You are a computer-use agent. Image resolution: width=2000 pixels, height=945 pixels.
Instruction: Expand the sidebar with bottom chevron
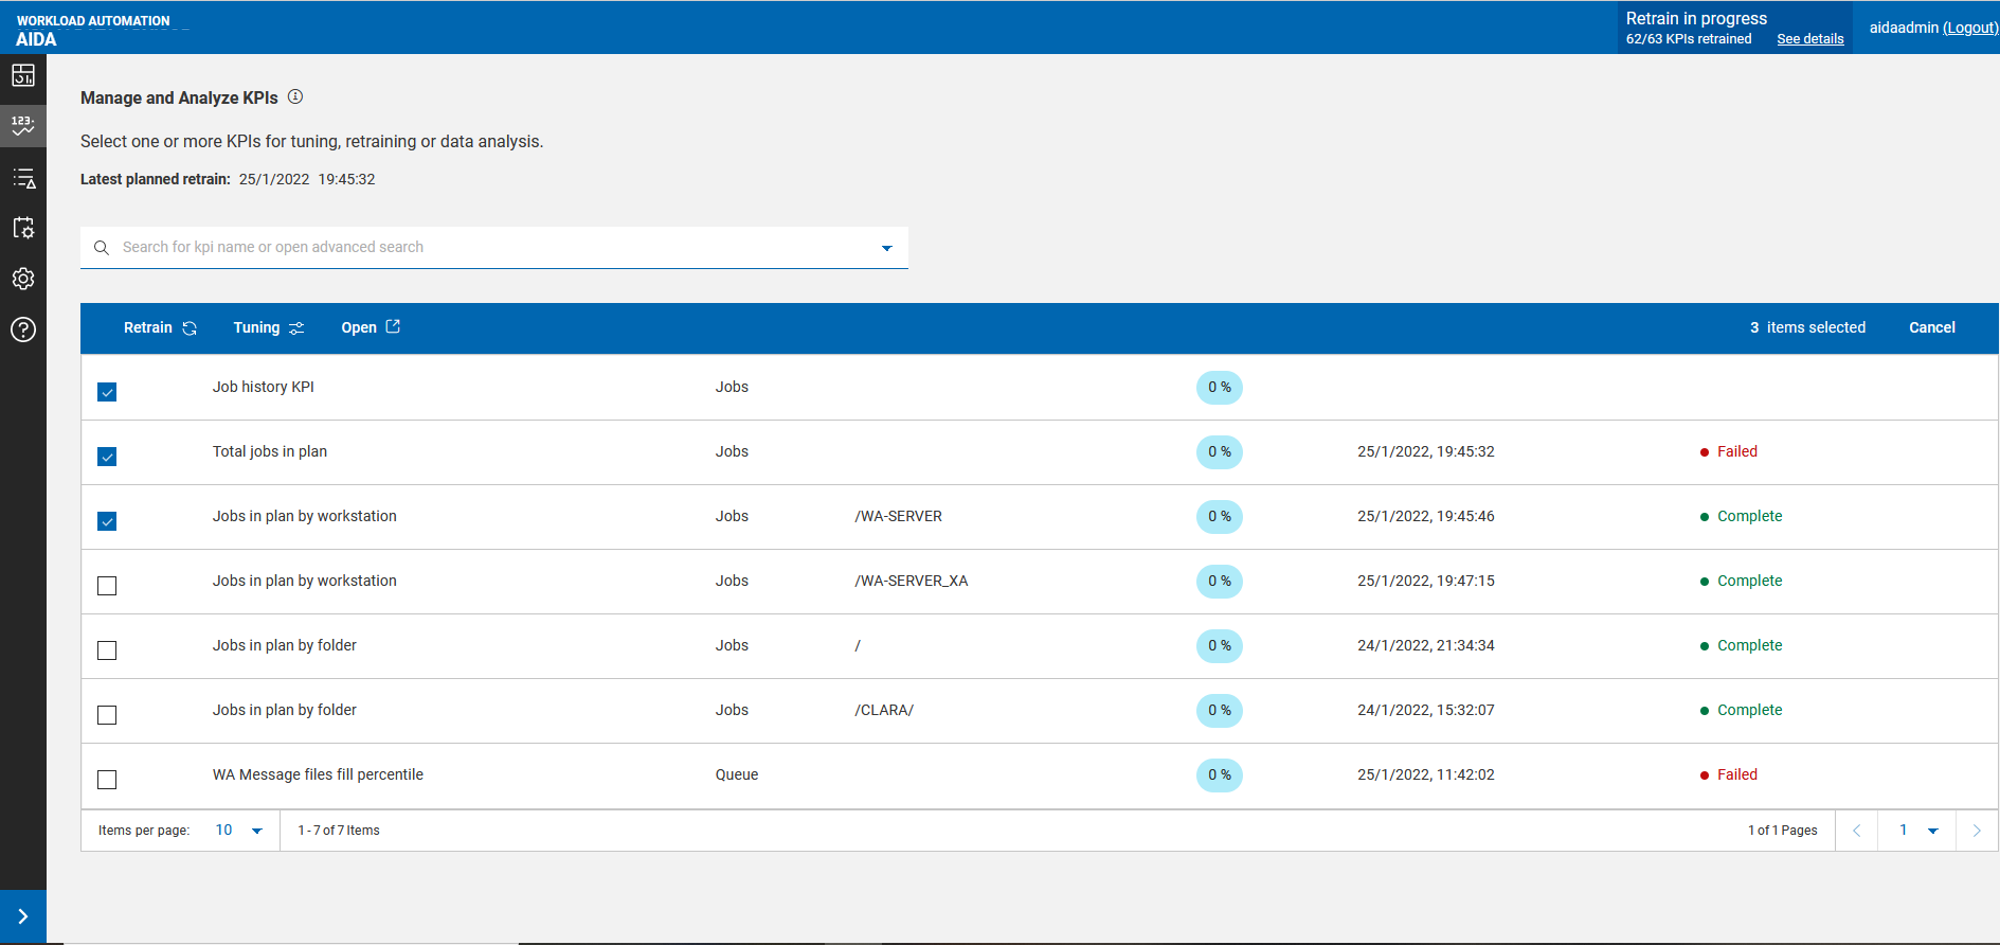tap(23, 917)
